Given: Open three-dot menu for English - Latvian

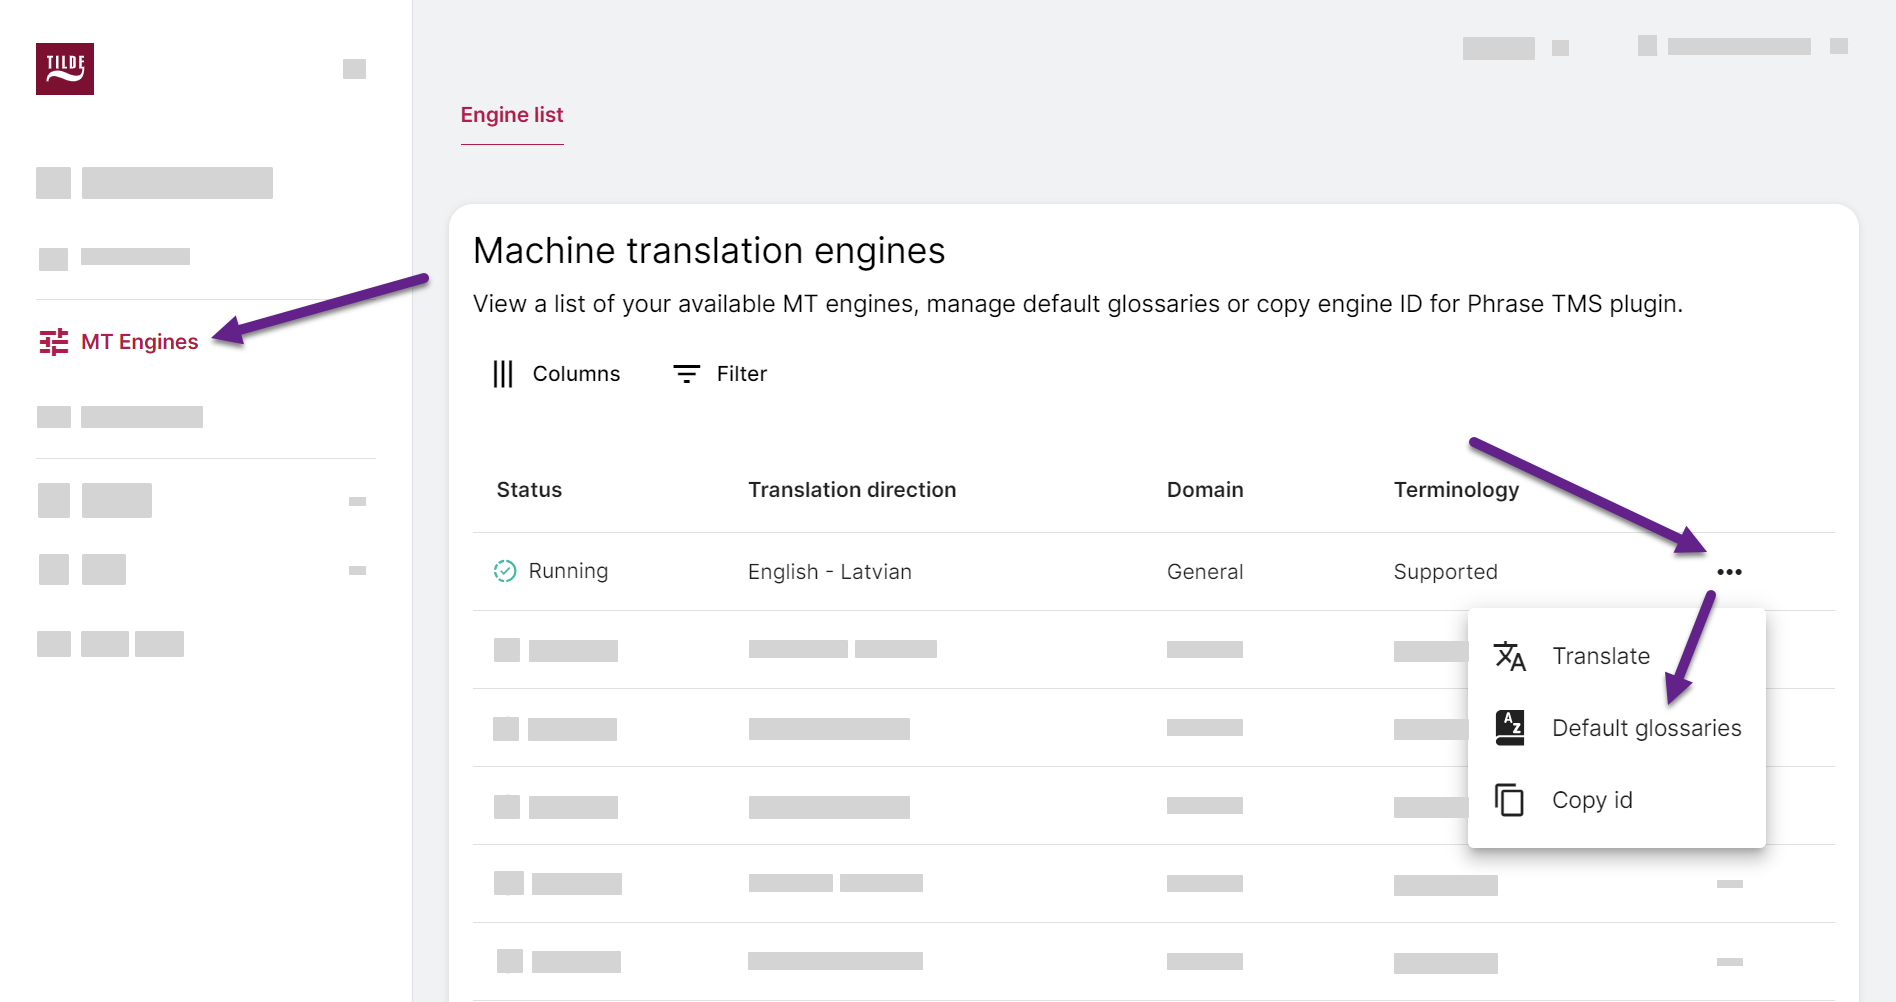Looking at the screenshot, I should point(1729,572).
